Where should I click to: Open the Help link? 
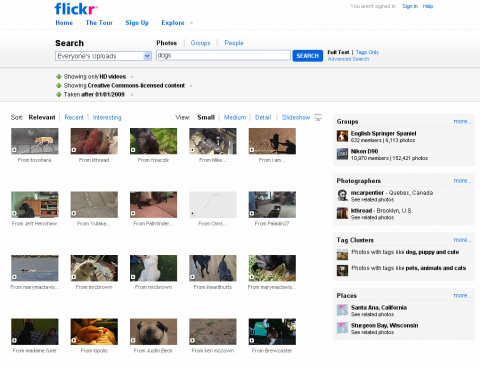click(x=428, y=6)
